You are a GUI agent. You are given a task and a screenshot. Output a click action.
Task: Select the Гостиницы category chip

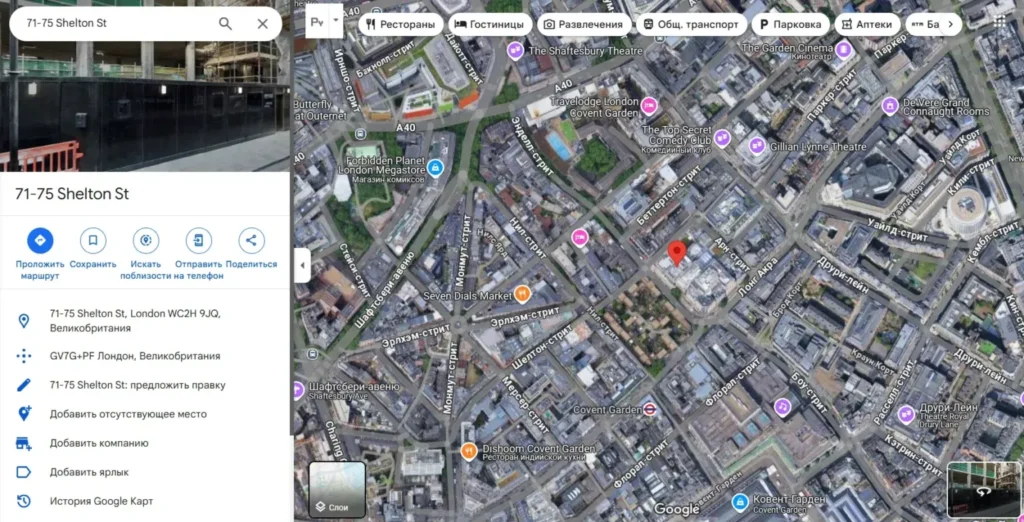coord(488,24)
